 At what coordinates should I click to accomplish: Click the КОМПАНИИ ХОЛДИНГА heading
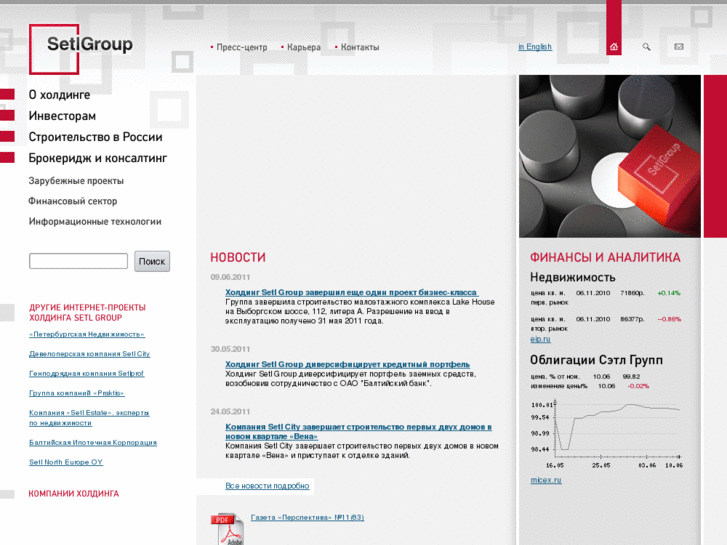pos(74,494)
